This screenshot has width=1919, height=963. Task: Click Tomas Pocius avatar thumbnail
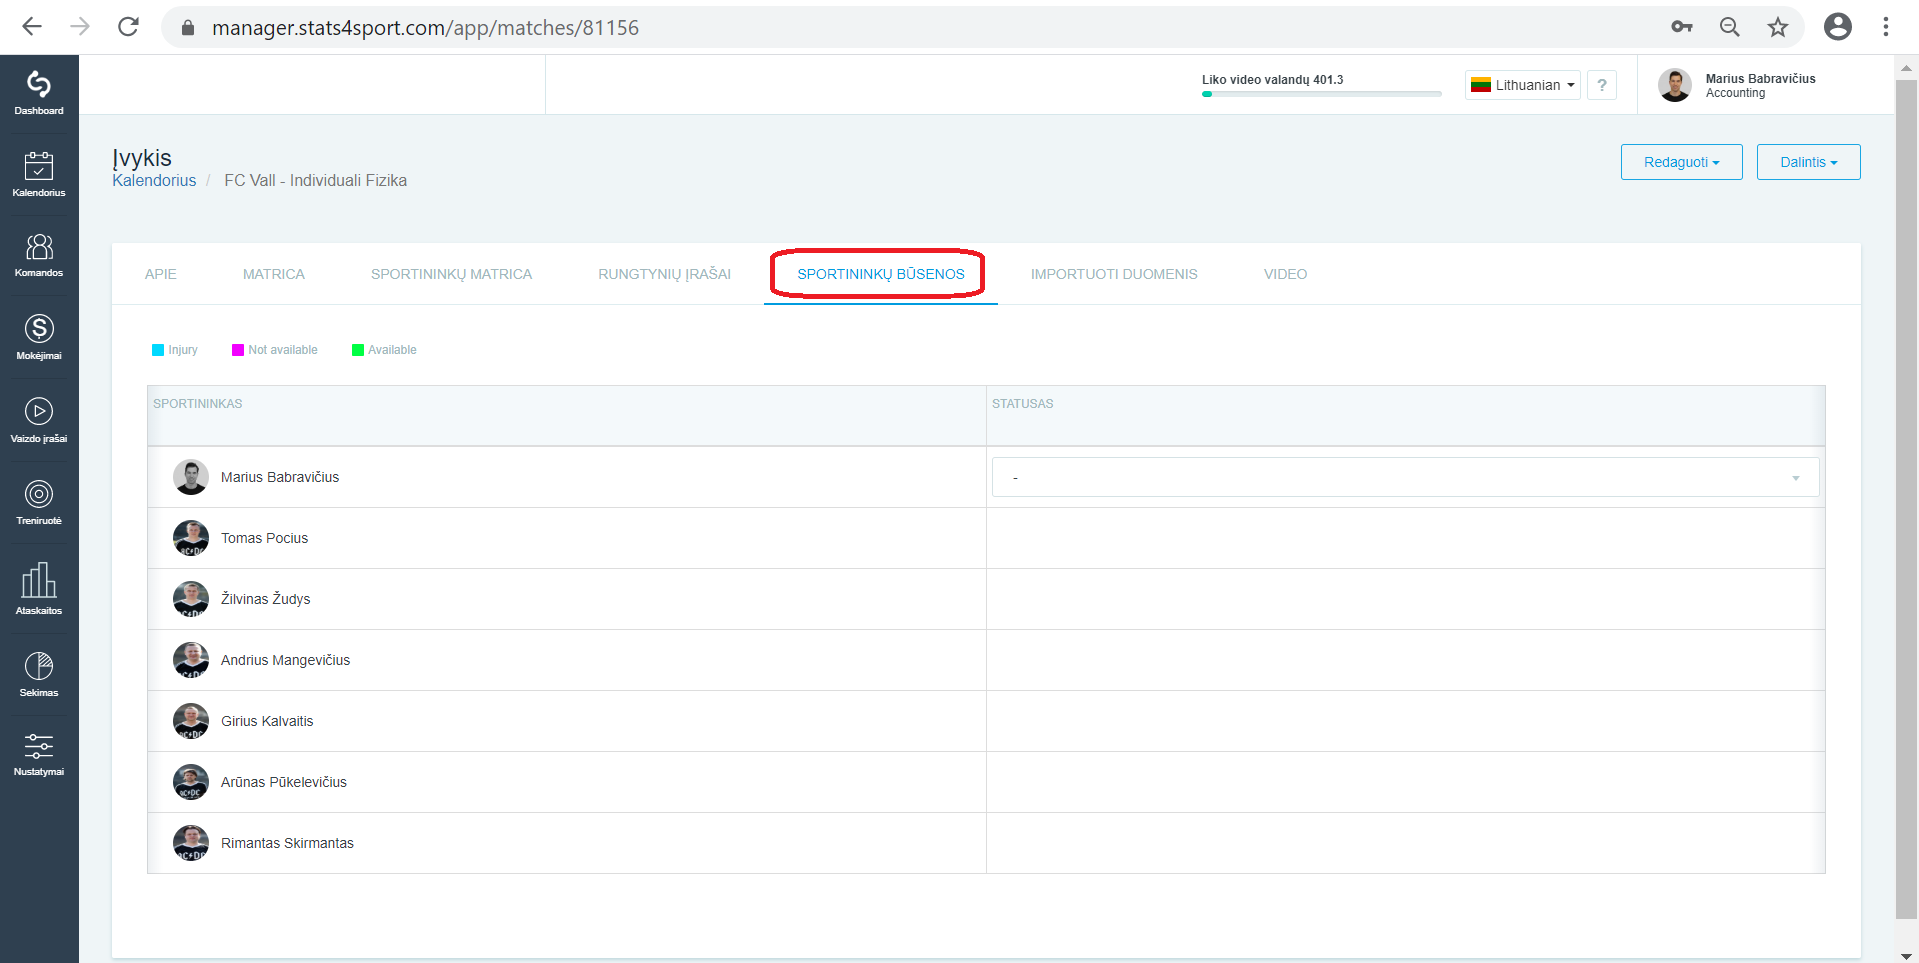coord(191,538)
